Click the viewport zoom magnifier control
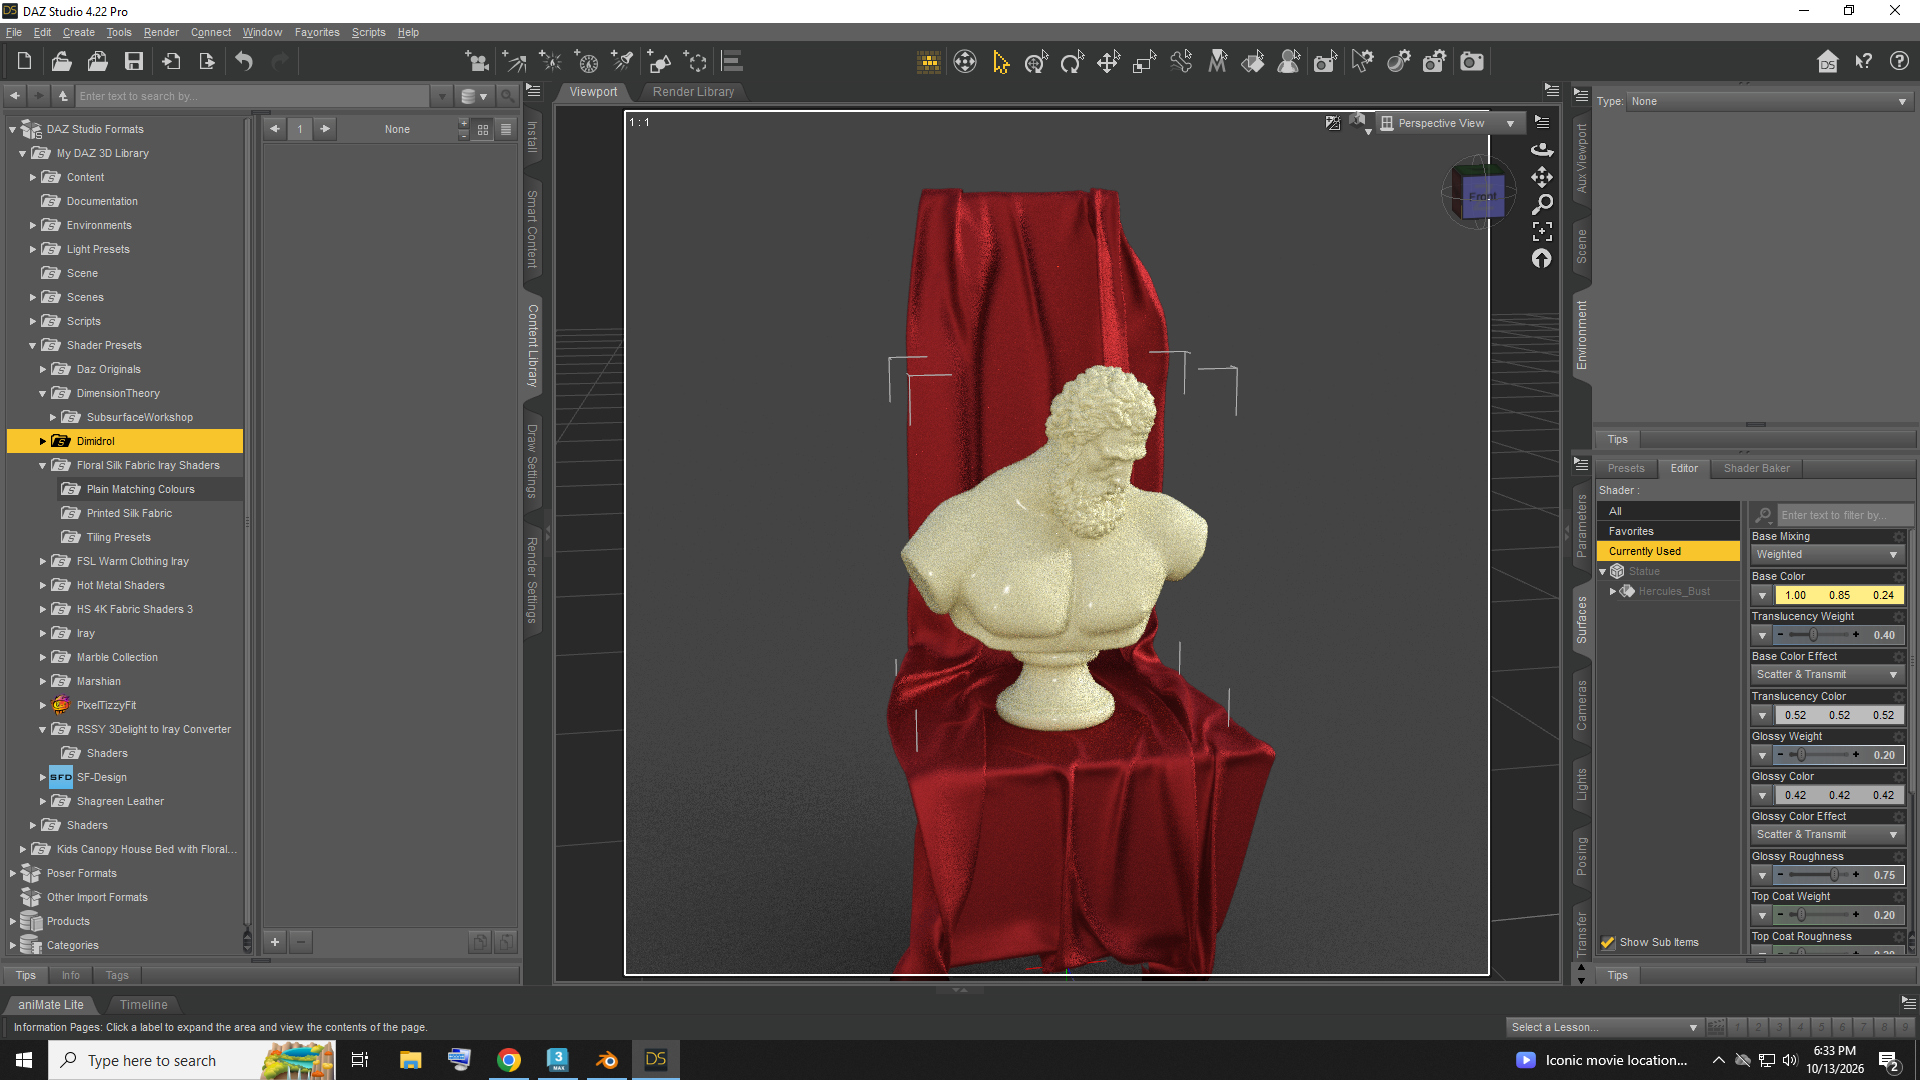Screen dimensions: 1920x1080 coord(1542,205)
